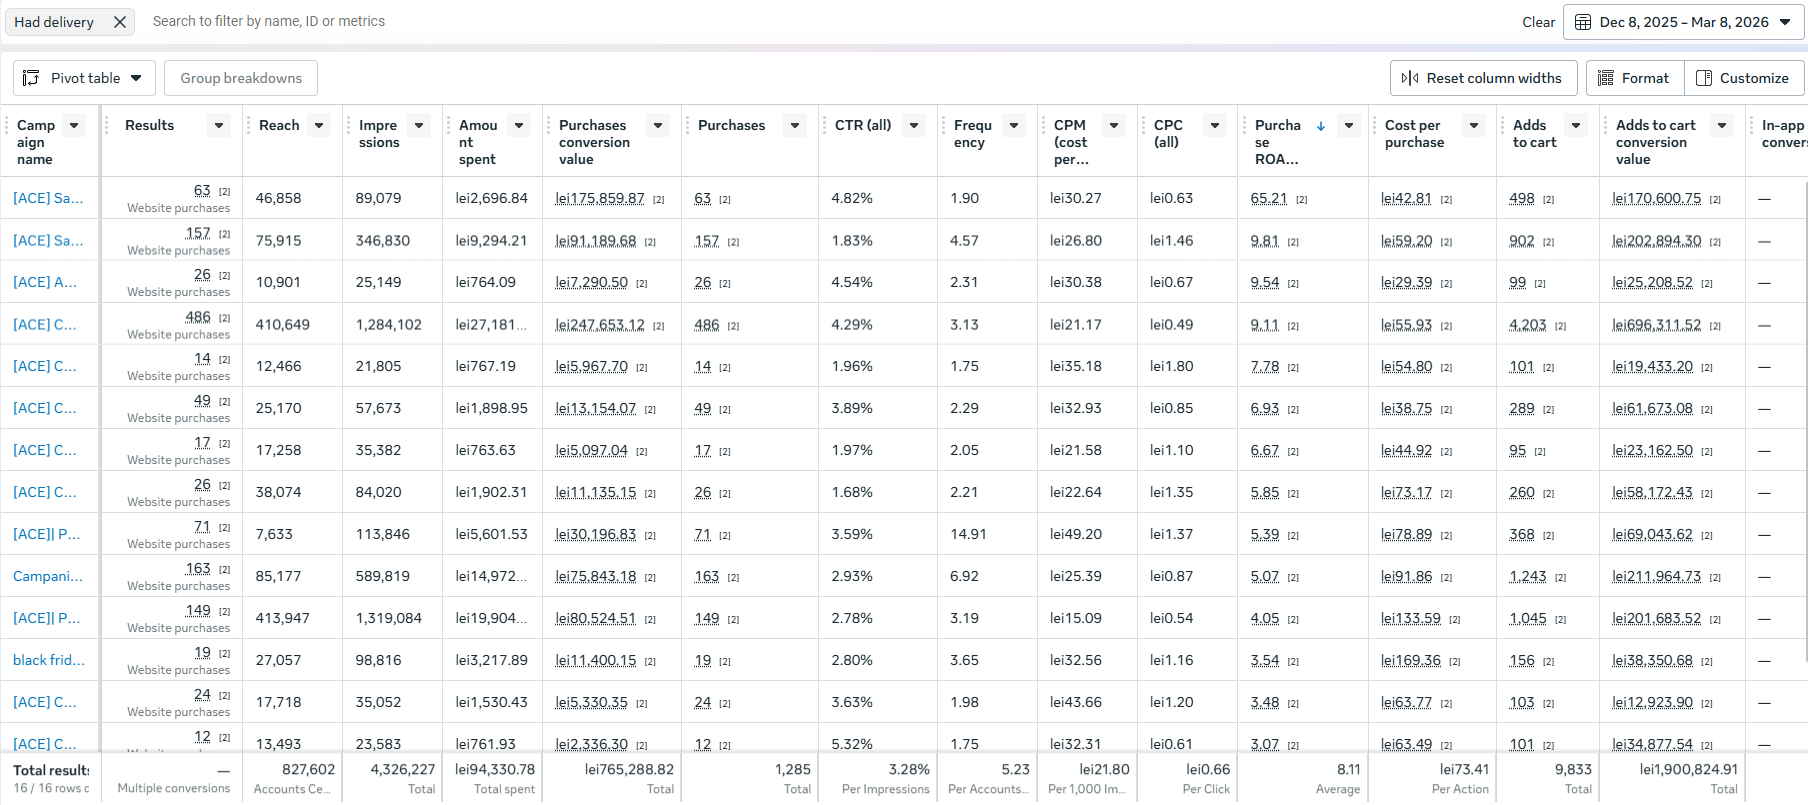Click the vertical scrollbar of the table
Image resolution: width=1808 pixels, height=805 pixels.
point(1804,420)
